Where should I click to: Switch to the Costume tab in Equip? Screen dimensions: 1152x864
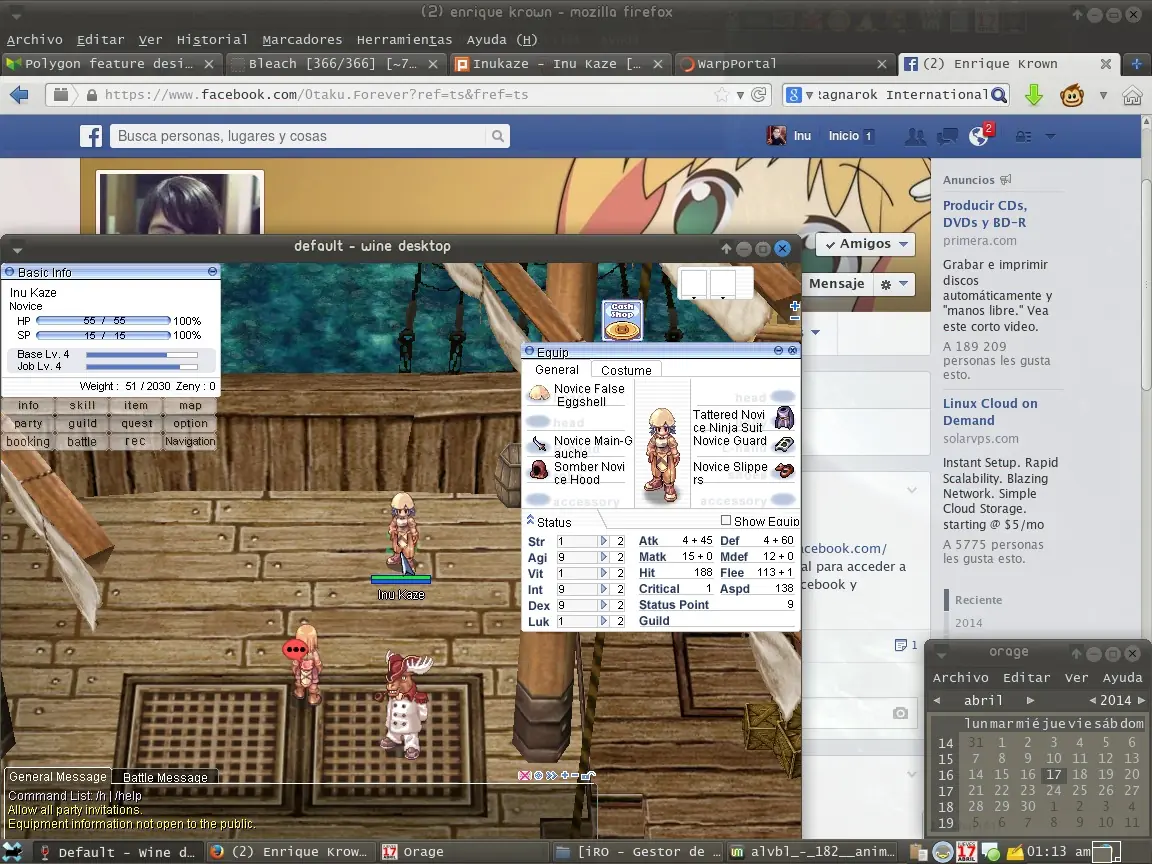coord(626,370)
